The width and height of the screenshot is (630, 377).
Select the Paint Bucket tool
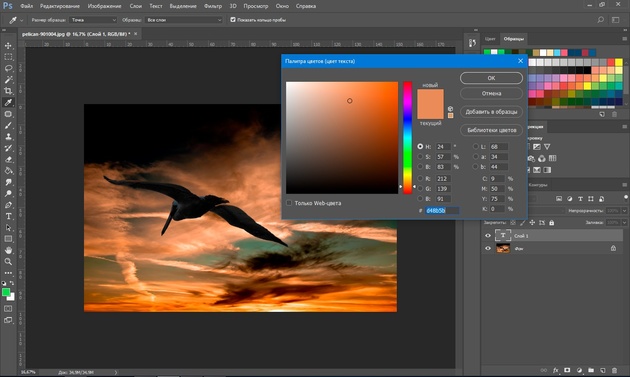8,170
